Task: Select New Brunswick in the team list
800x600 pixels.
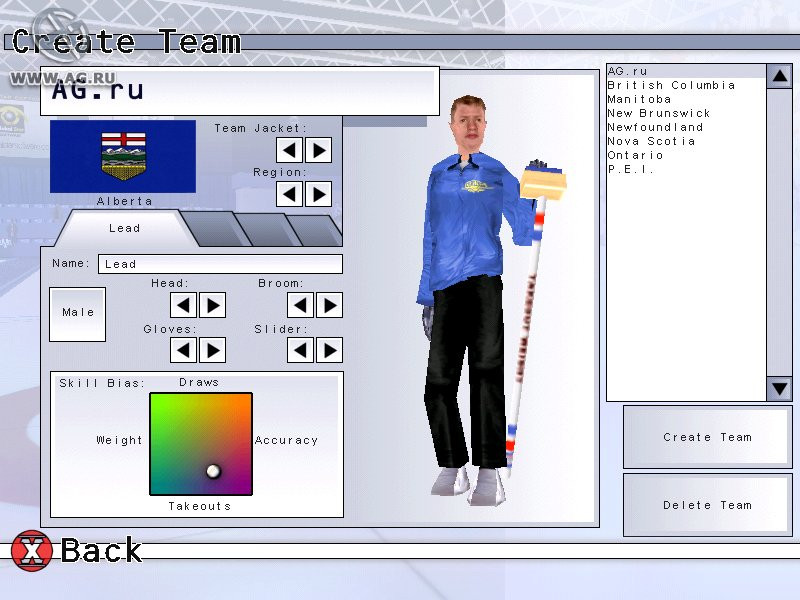Action: tap(686, 113)
